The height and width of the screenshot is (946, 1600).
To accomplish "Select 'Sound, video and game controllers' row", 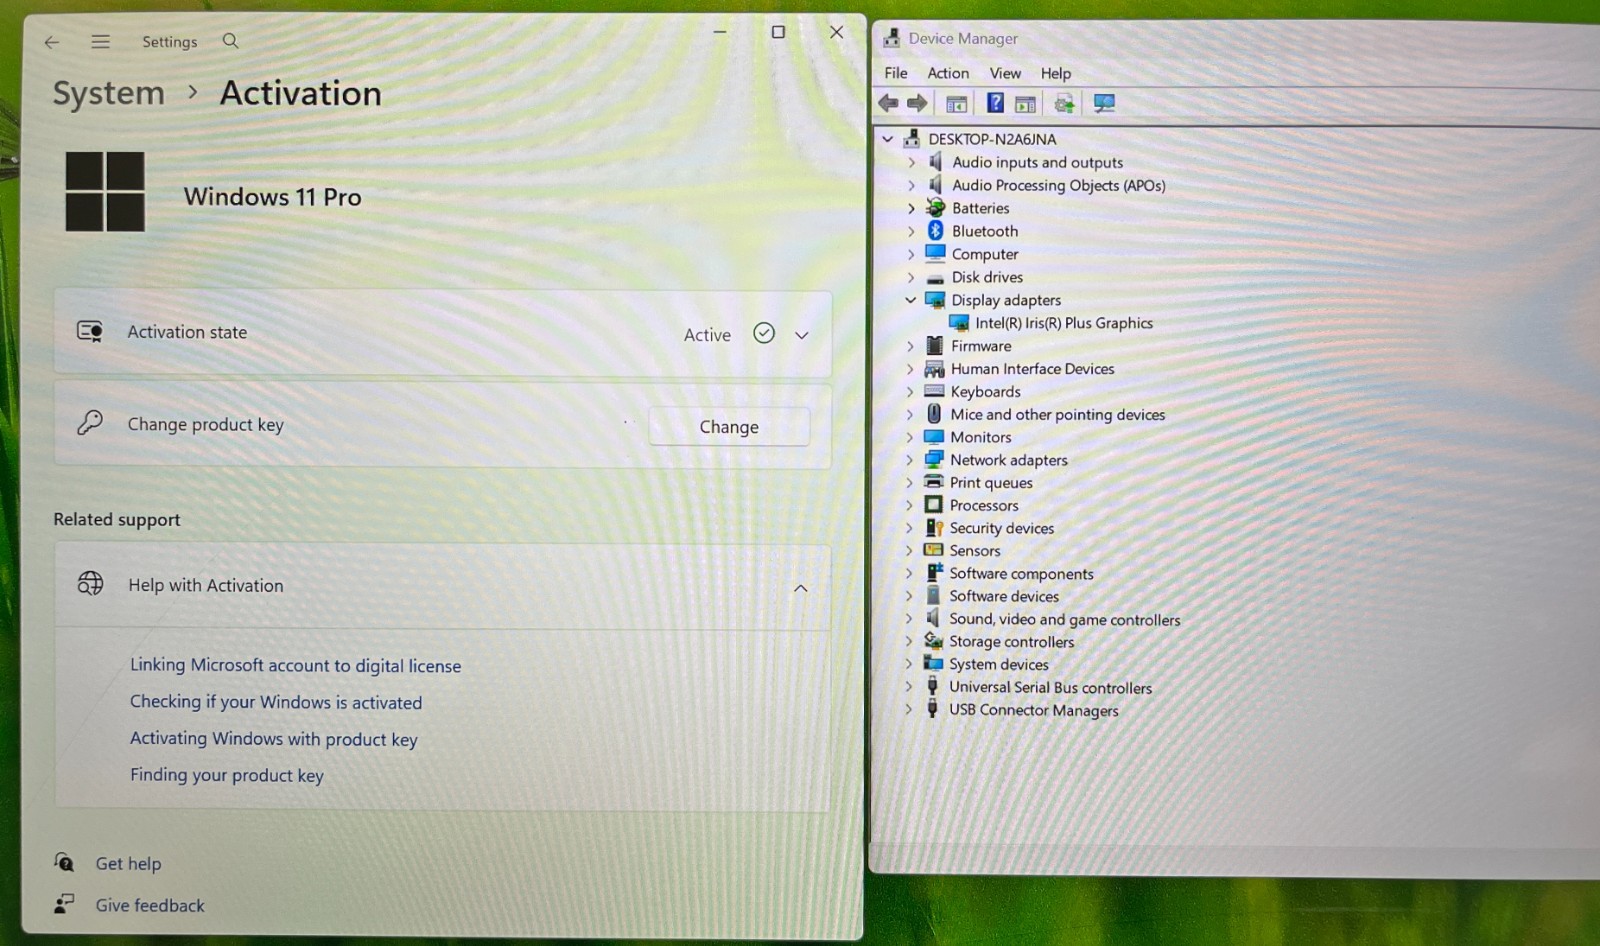I will coord(1065,620).
